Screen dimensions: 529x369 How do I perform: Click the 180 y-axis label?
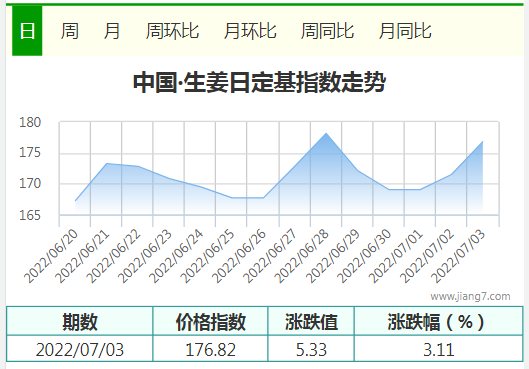click(x=30, y=122)
